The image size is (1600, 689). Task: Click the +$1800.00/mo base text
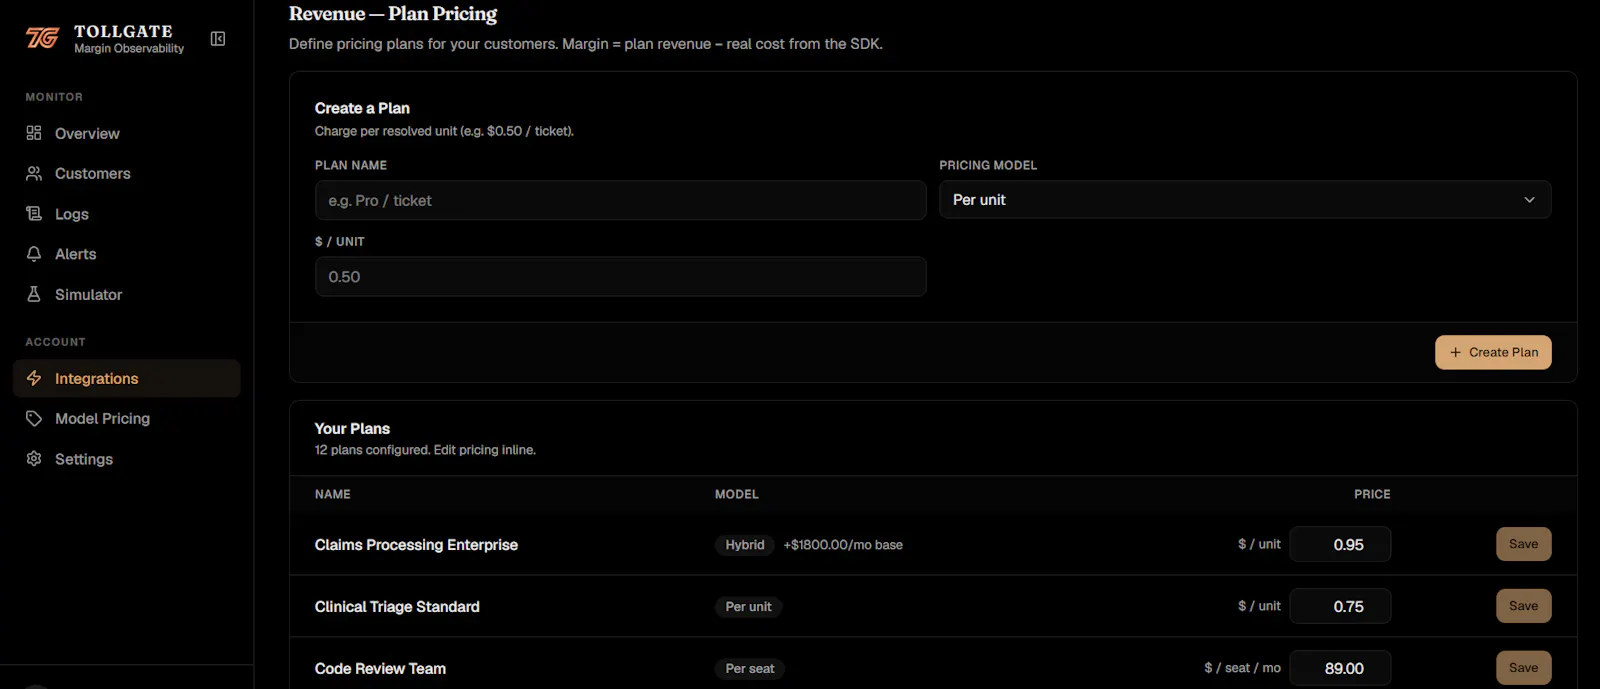click(x=843, y=545)
